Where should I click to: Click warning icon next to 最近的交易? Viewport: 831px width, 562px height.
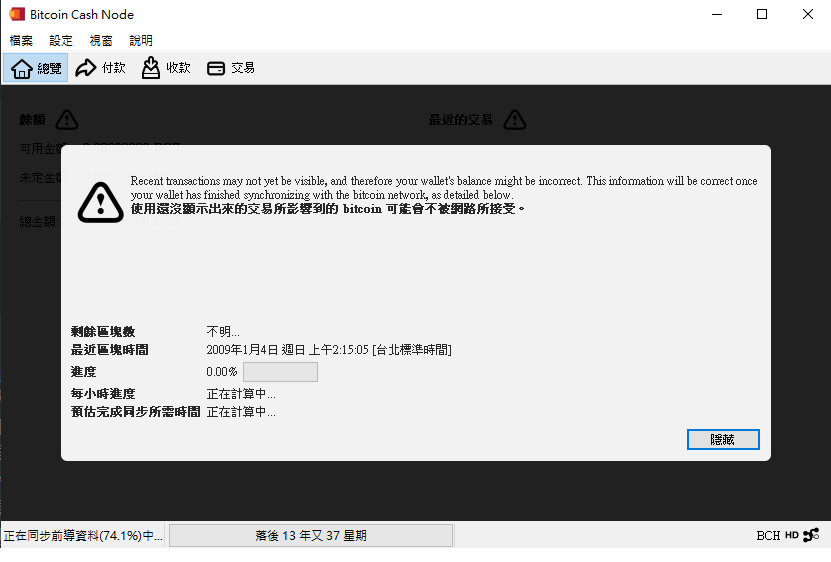click(x=515, y=120)
